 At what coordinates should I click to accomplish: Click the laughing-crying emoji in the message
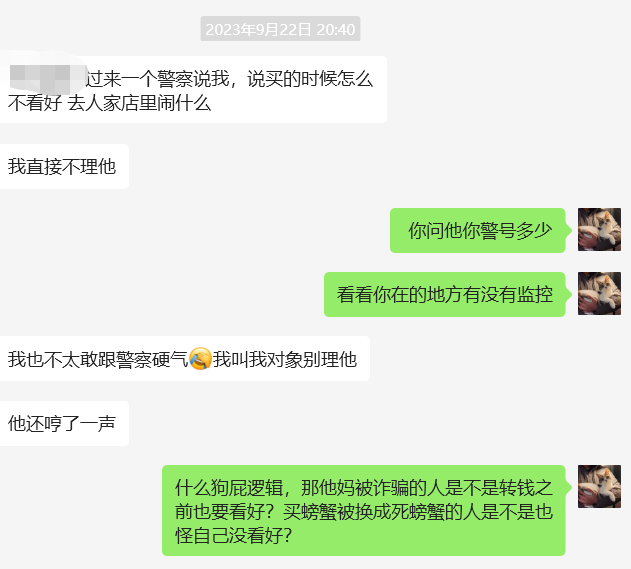pos(200,359)
